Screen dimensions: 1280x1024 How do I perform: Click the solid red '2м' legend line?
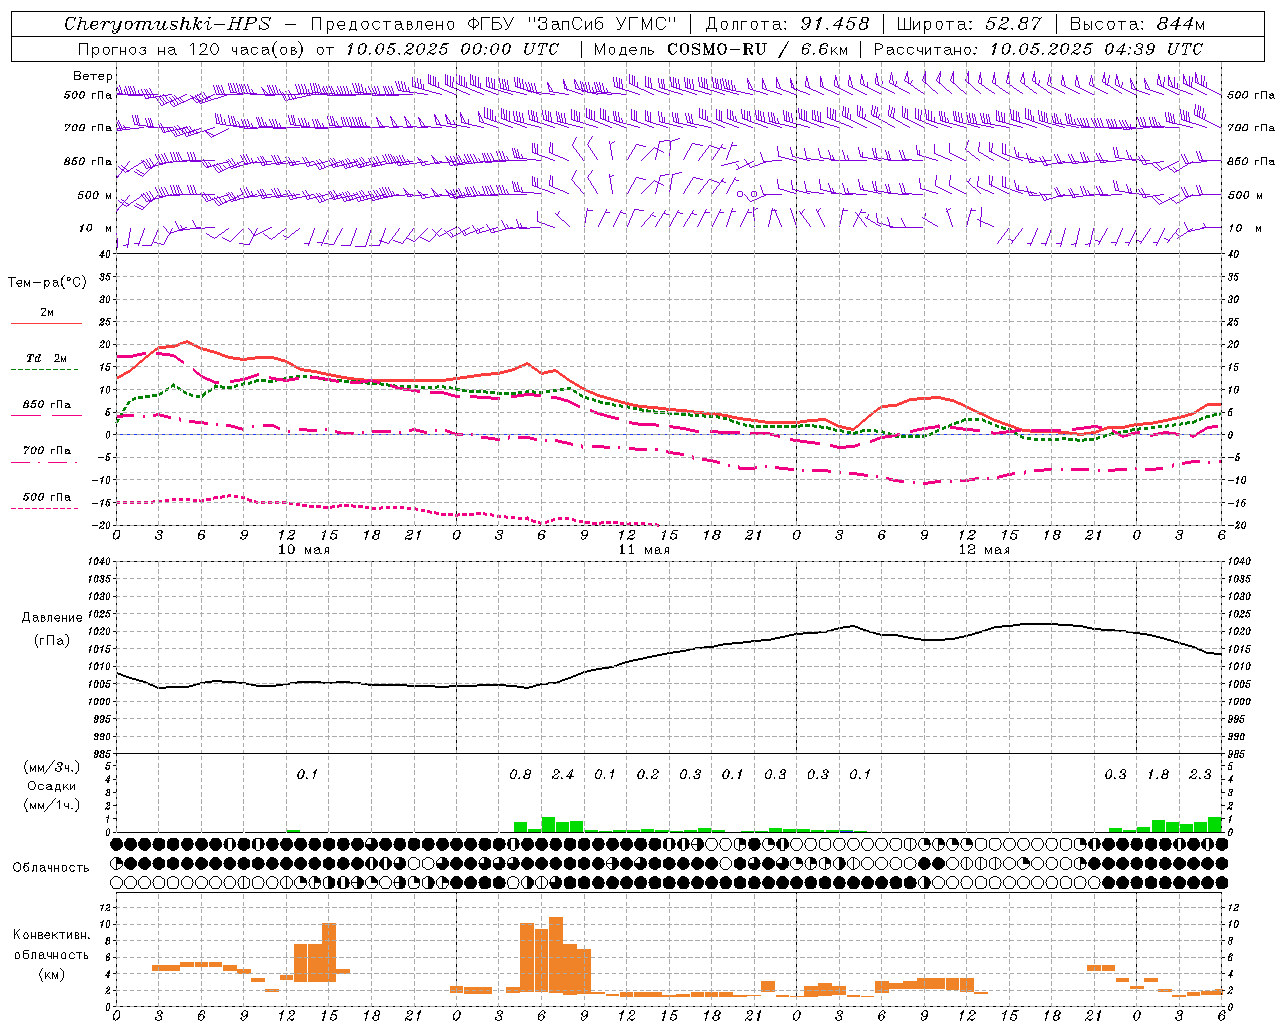tap(46, 323)
